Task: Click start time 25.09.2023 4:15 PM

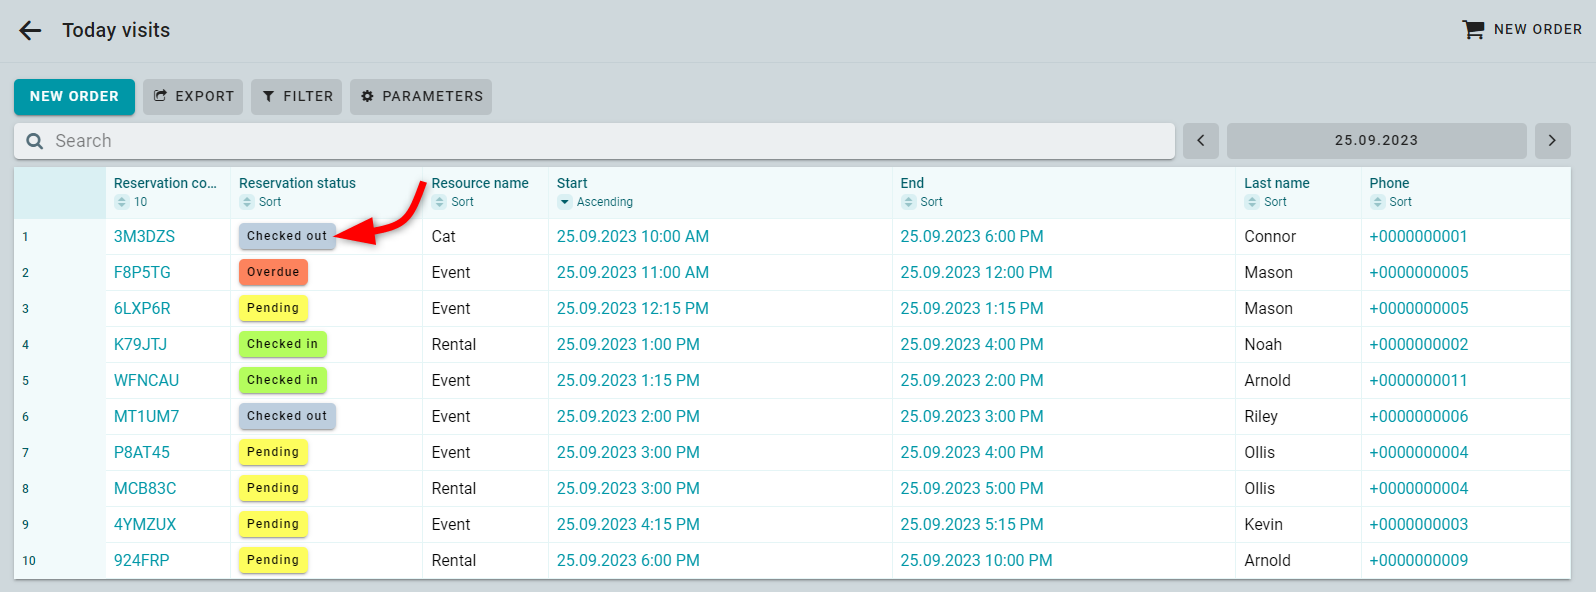Action: (x=628, y=525)
